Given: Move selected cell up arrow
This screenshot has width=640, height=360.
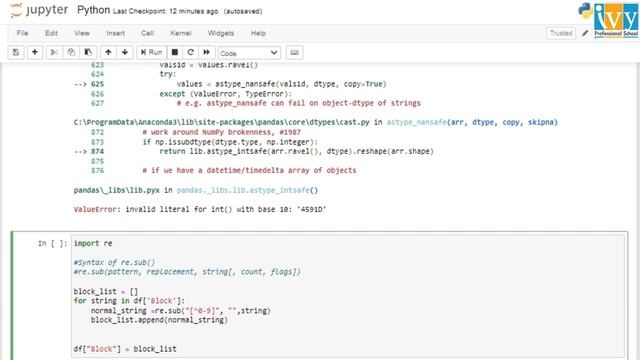Looking at the screenshot, I should click(x=108, y=52).
